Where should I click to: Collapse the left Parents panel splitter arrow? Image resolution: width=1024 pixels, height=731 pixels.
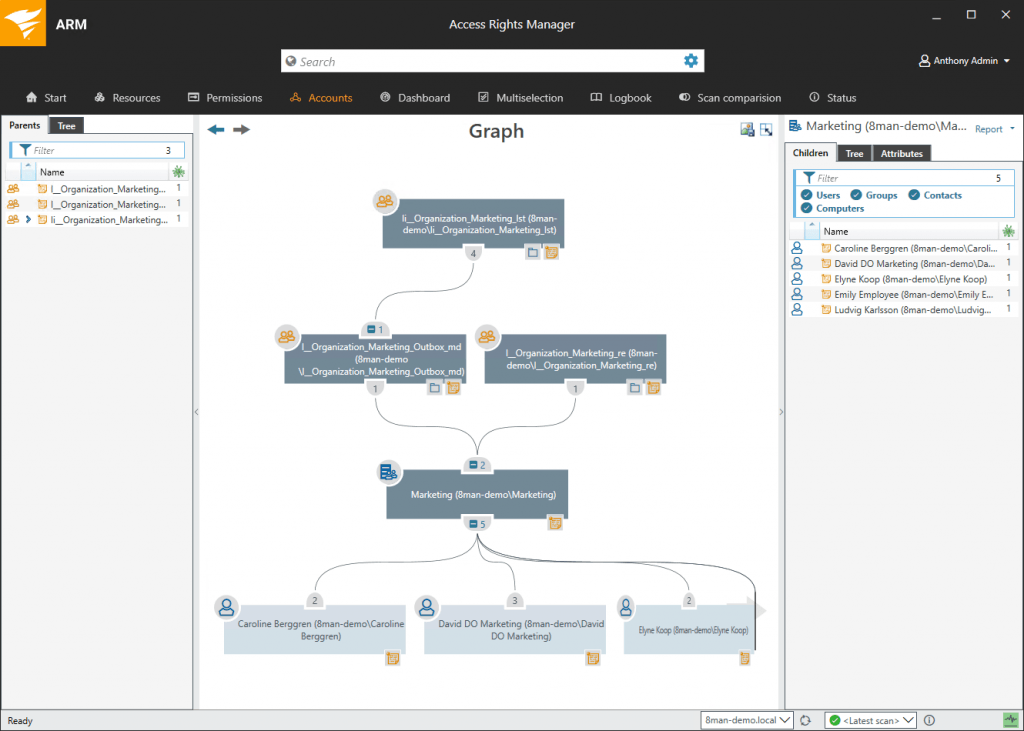coord(196,412)
